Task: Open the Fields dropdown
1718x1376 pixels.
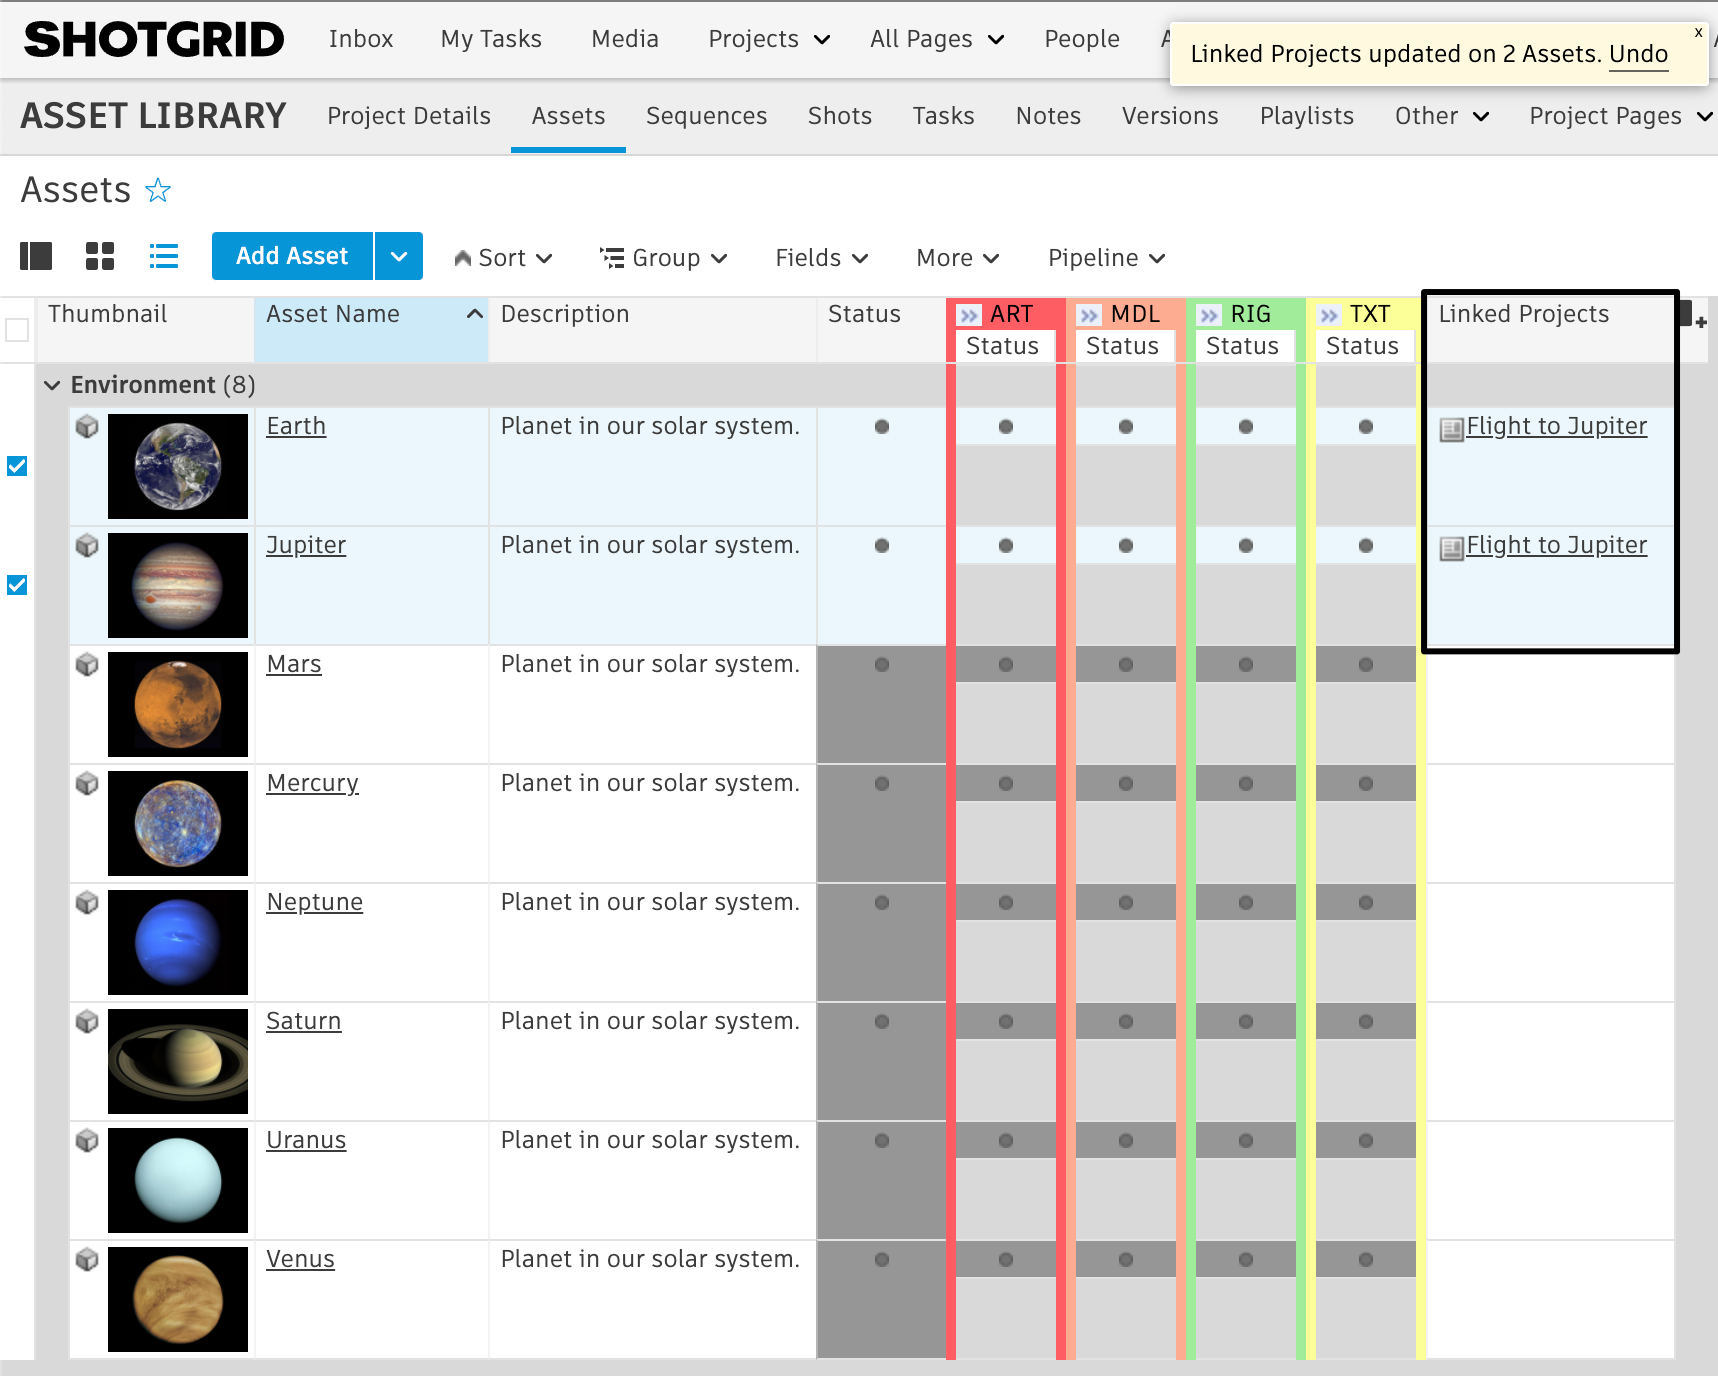Action: coord(820,257)
